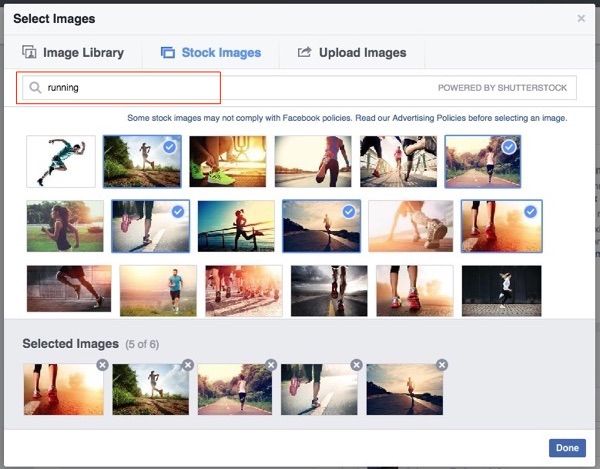Choose the woman on green field image
600x469 pixels.
[x=65, y=226]
